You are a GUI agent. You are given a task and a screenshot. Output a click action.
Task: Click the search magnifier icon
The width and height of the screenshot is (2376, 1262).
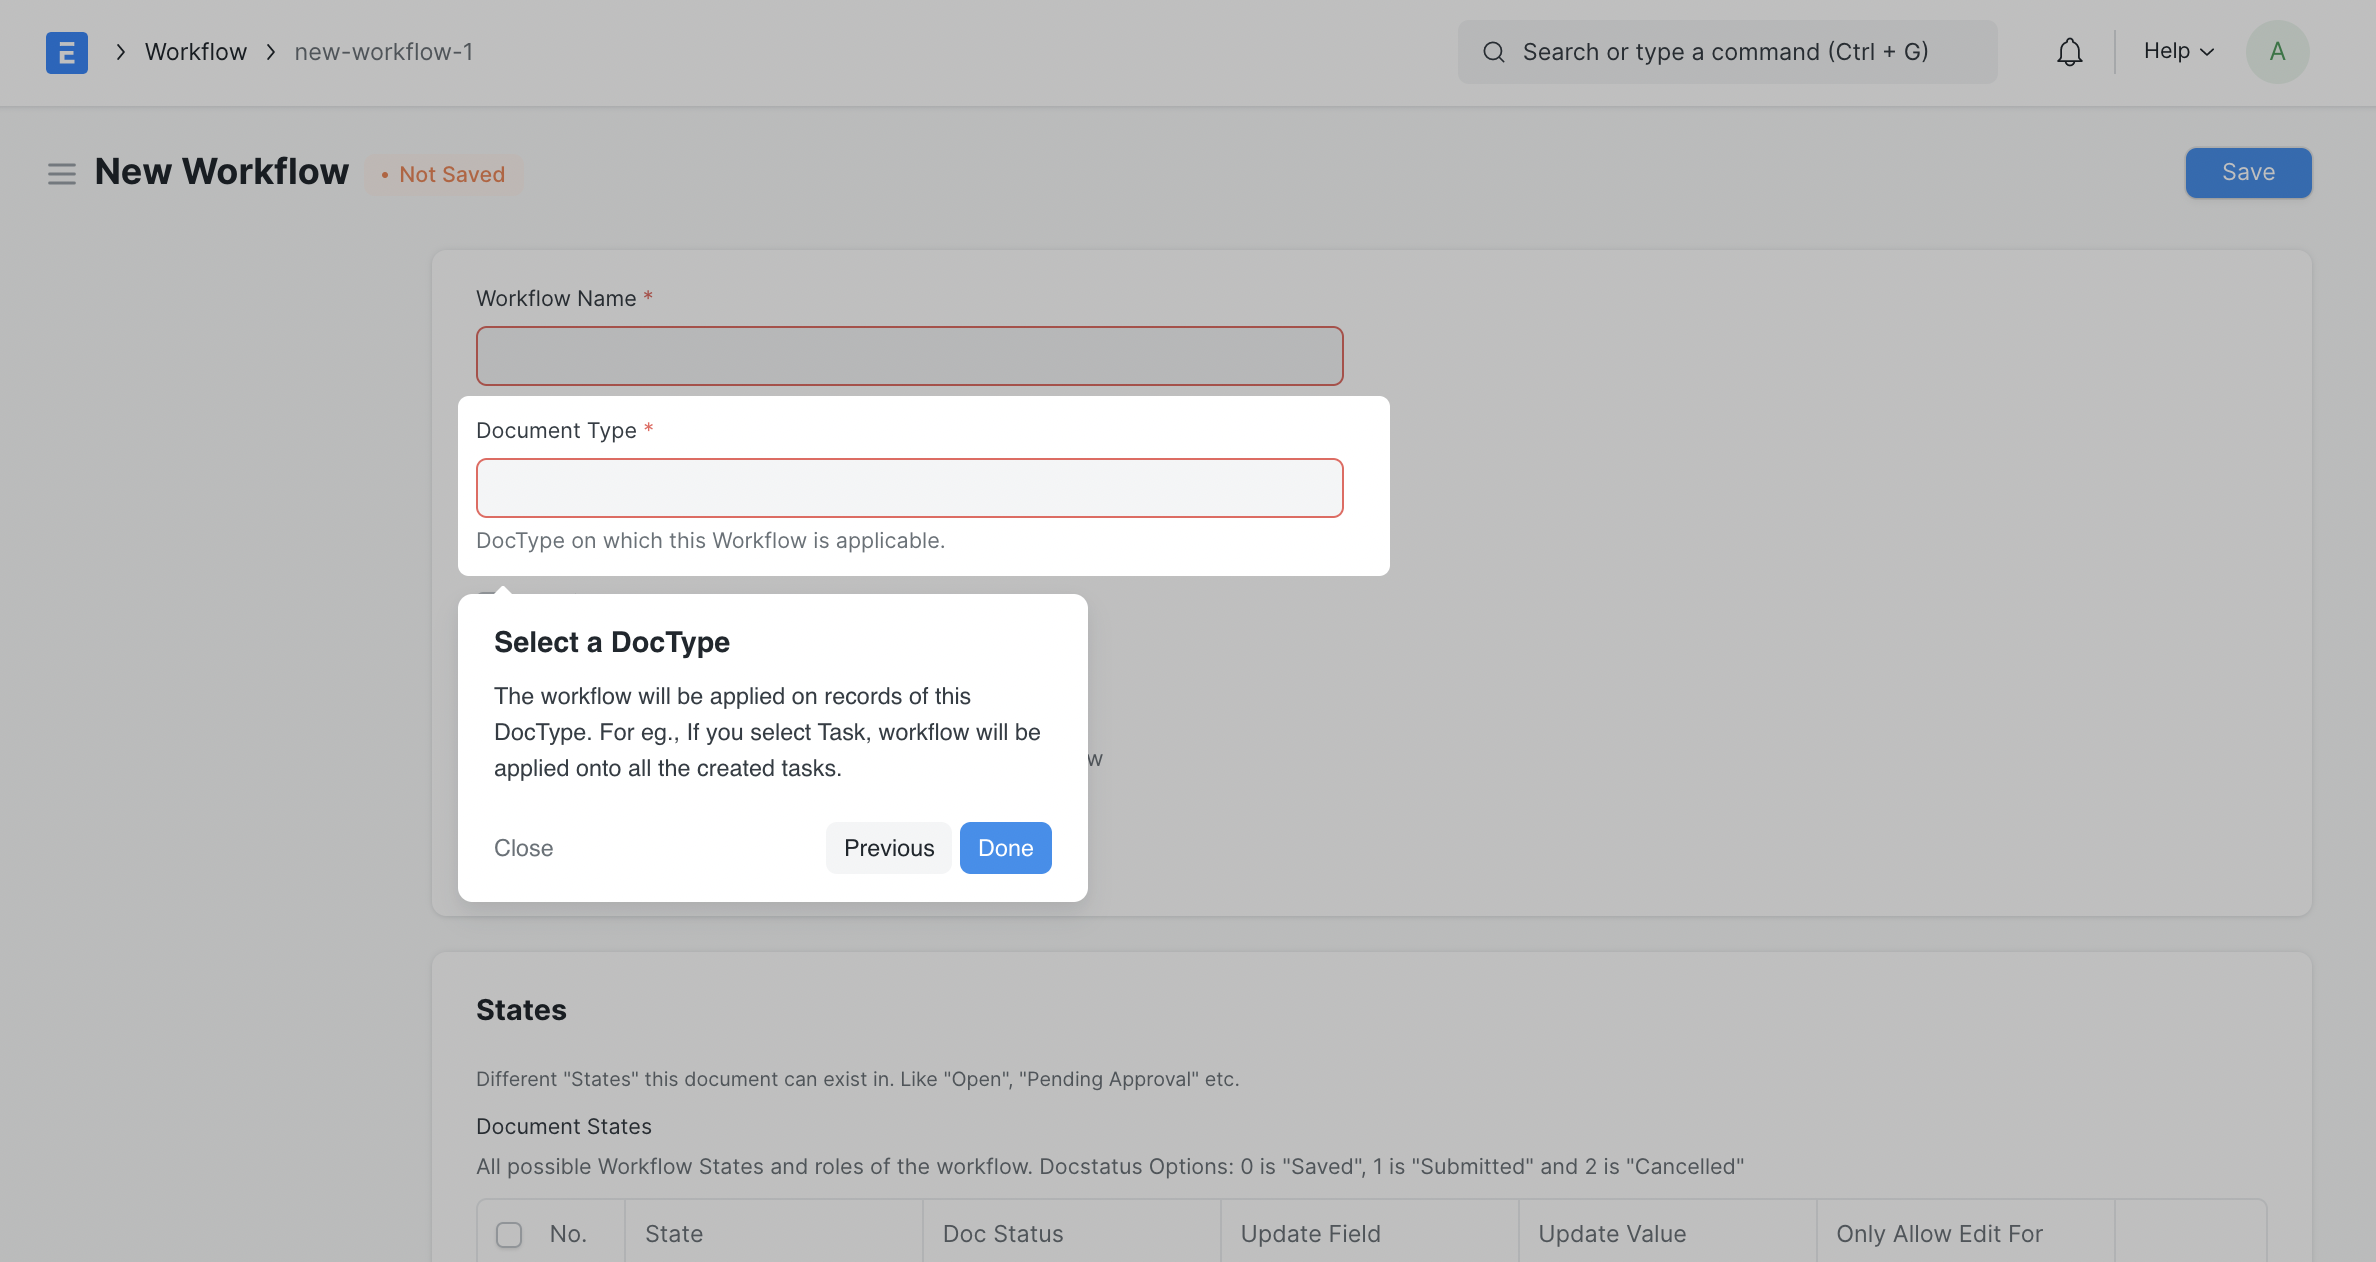click(x=1493, y=52)
